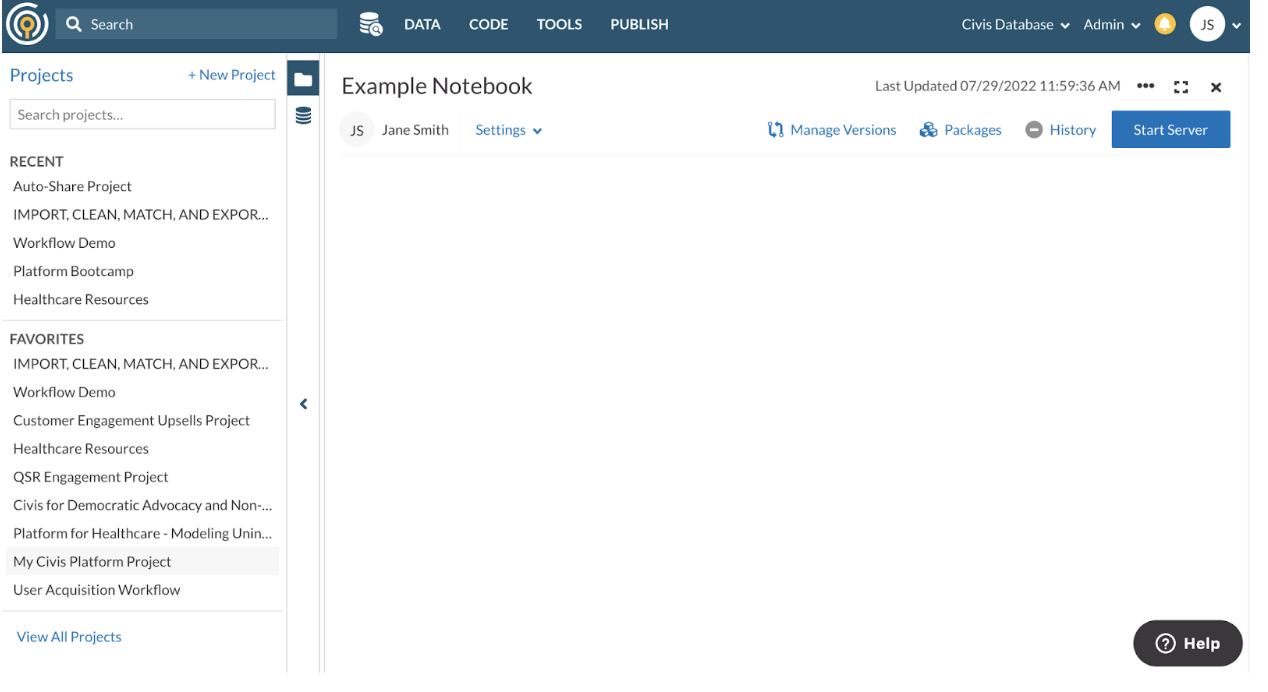Open the TOOLS menu
The width and height of the screenshot is (1268, 692).
tap(559, 25)
